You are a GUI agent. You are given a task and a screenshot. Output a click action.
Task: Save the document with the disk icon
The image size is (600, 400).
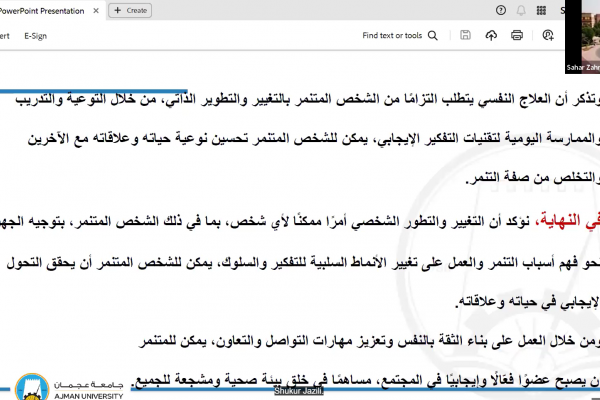tap(464, 35)
